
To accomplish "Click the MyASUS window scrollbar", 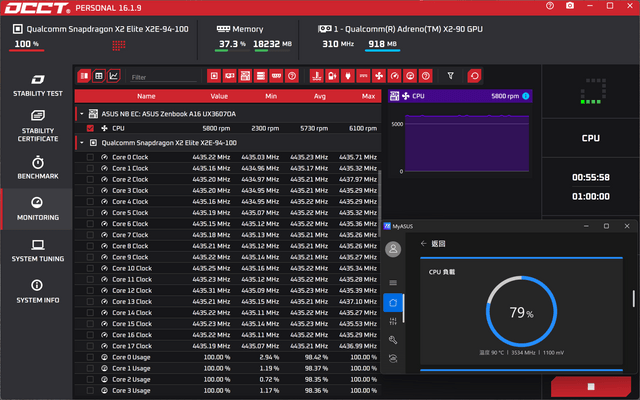I will point(633,298).
